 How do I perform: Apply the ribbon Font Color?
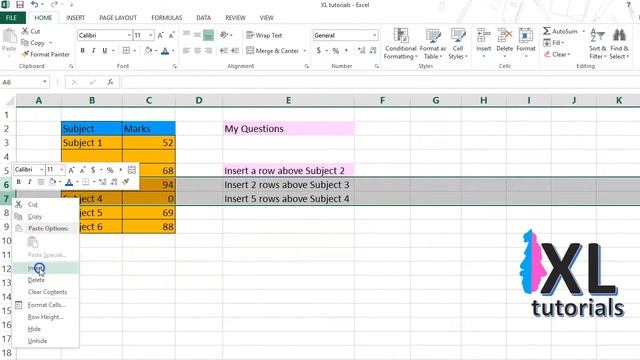(x=165, y=51)
